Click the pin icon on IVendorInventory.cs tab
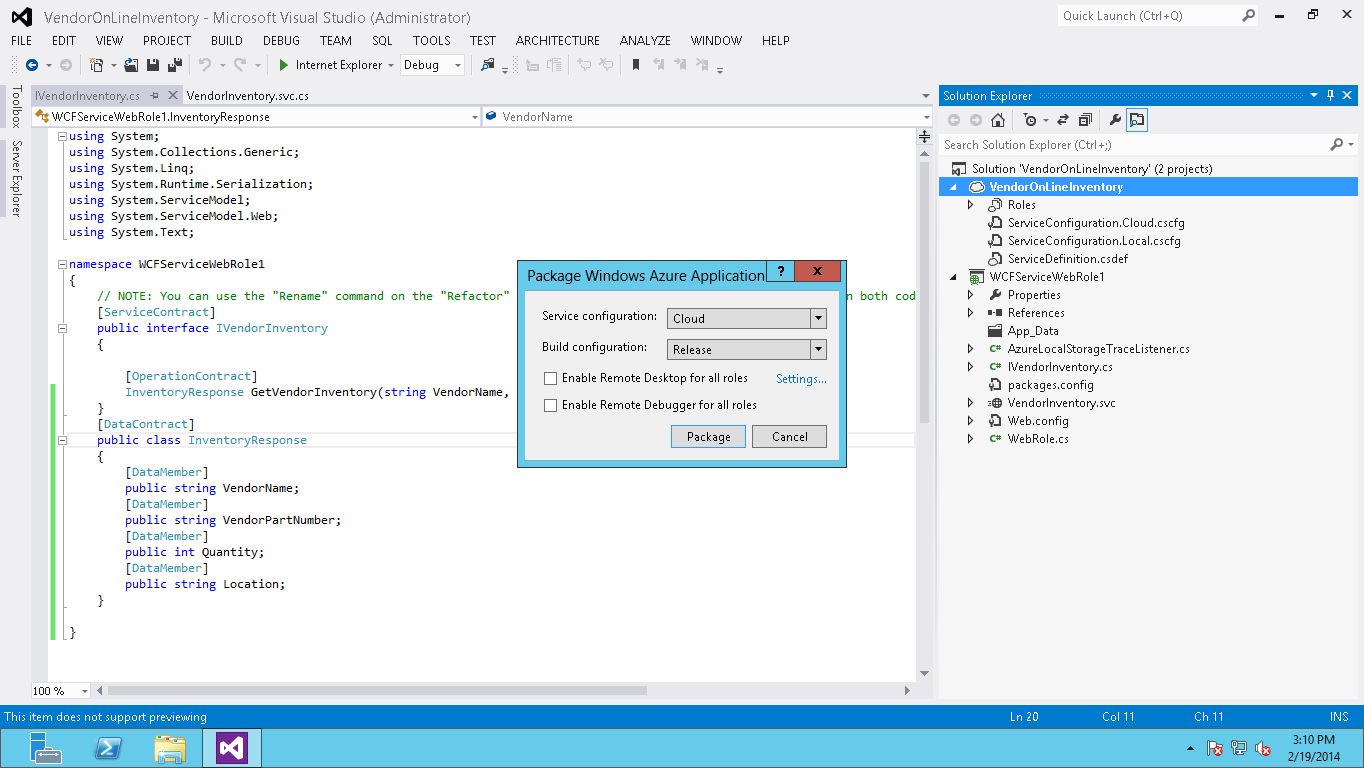The width and height of the screenshot is (1364, 768). [154, 96]
